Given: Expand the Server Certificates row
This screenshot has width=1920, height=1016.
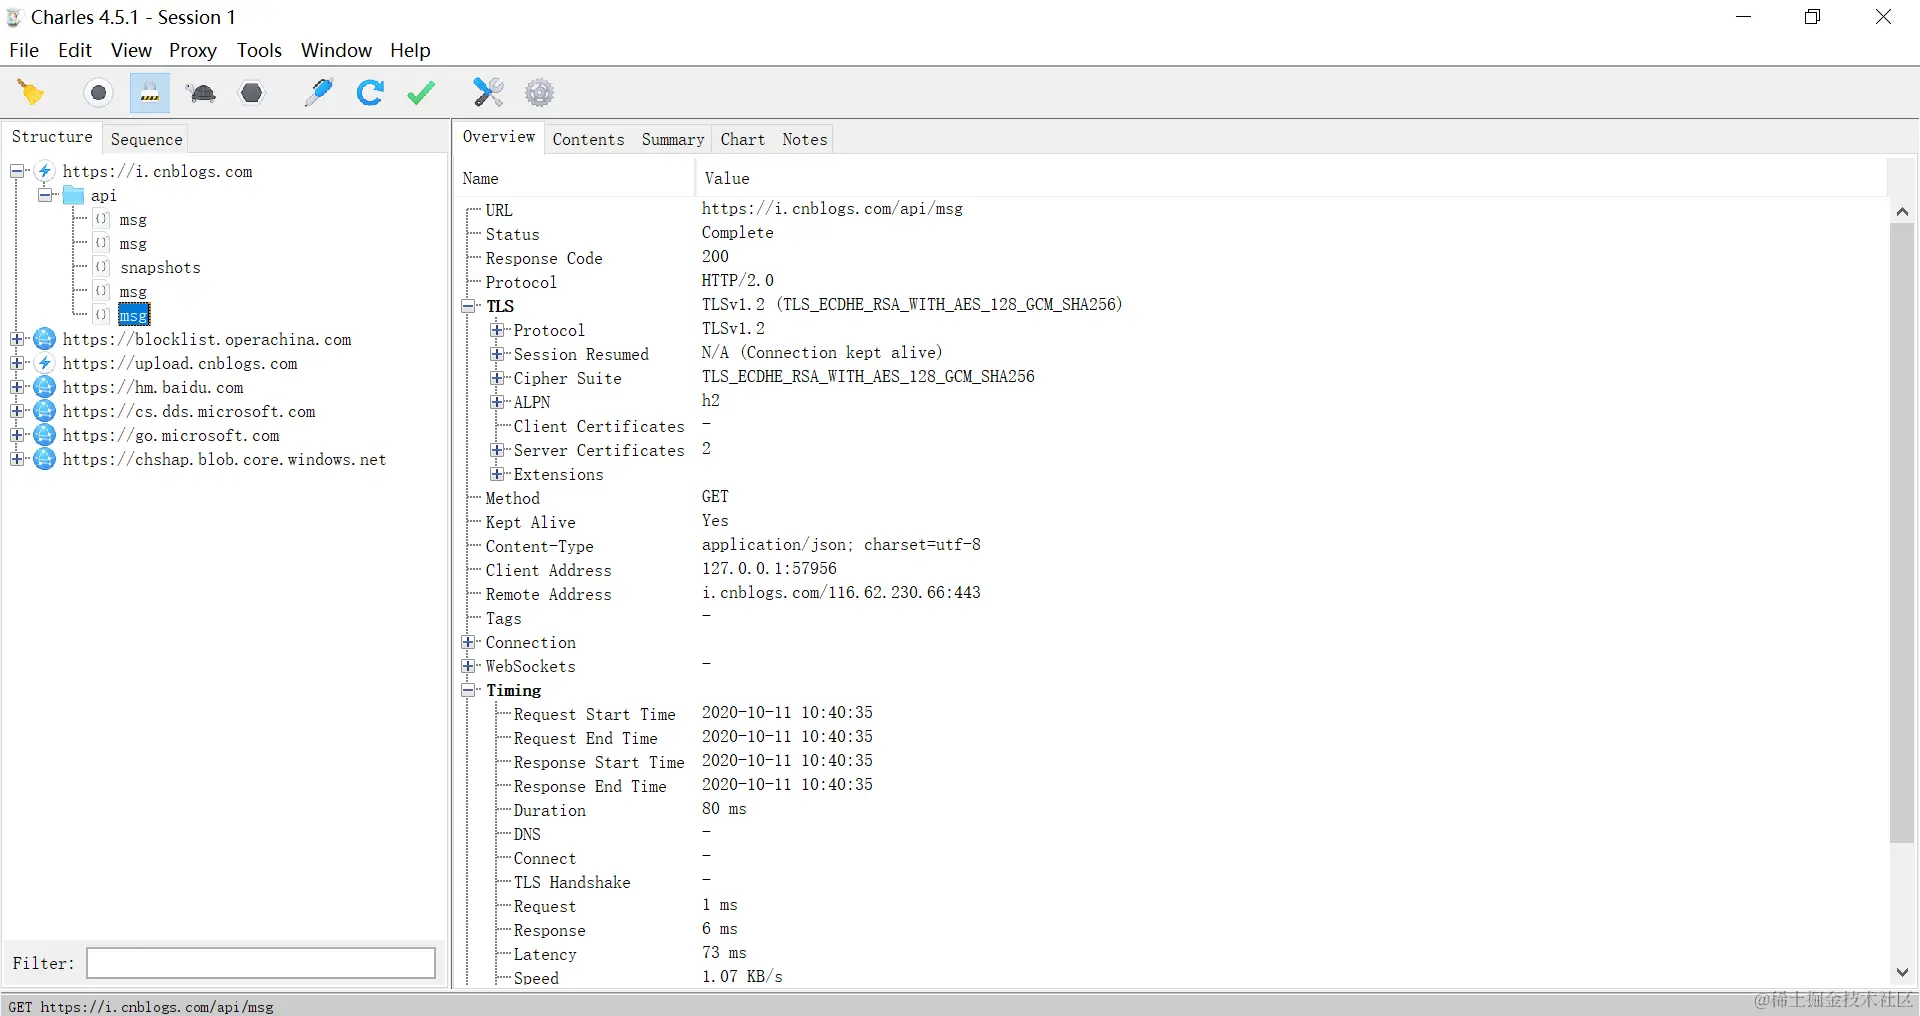Looking at the screenshot, I should (x=496, y=450).
